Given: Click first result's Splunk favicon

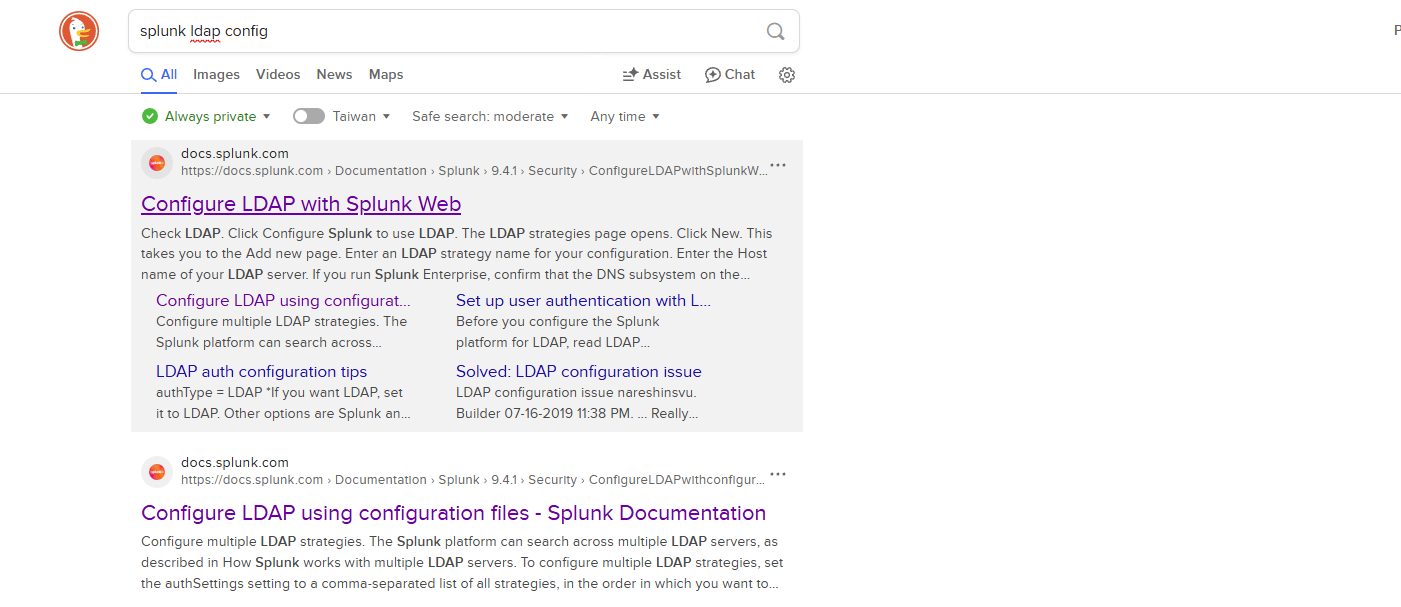Looking at the screenshot, I should pos(157,162).
